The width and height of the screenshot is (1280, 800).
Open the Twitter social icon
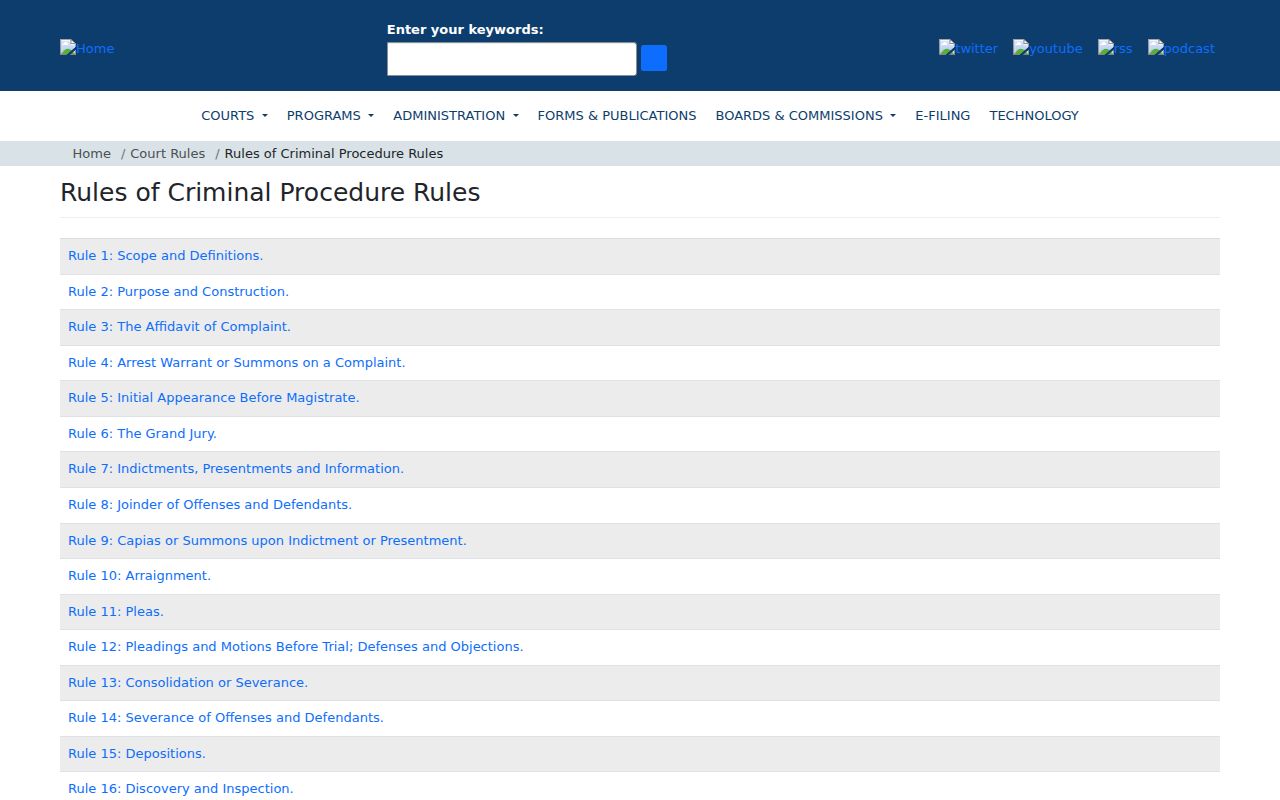pyautogui.click(x=968, y=48)
